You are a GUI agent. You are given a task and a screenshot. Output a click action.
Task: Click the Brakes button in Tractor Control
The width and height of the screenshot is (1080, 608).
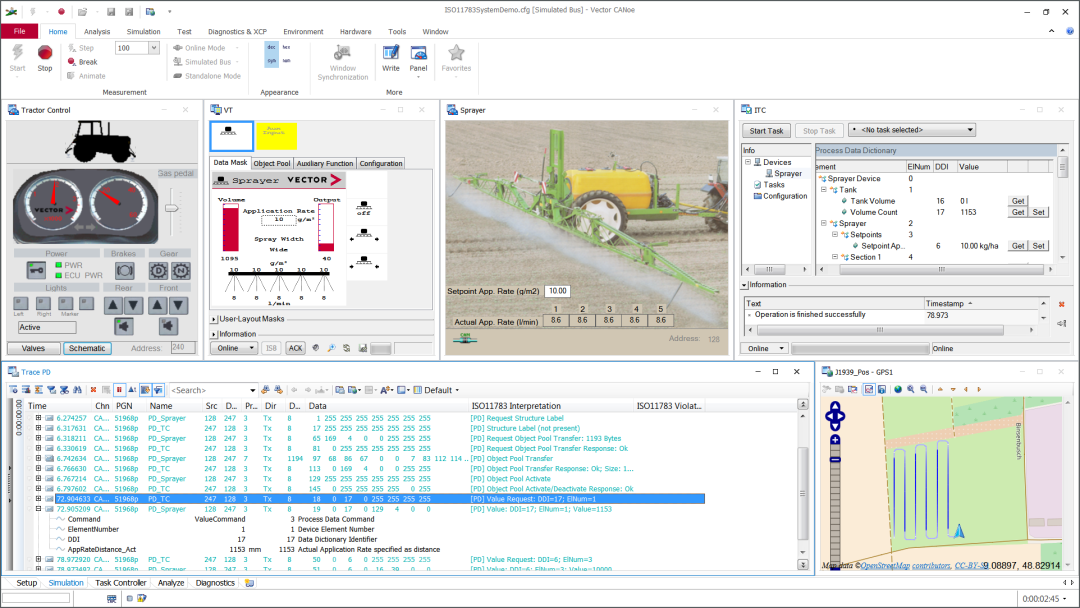pyautogui.click(x=125, y=271)
